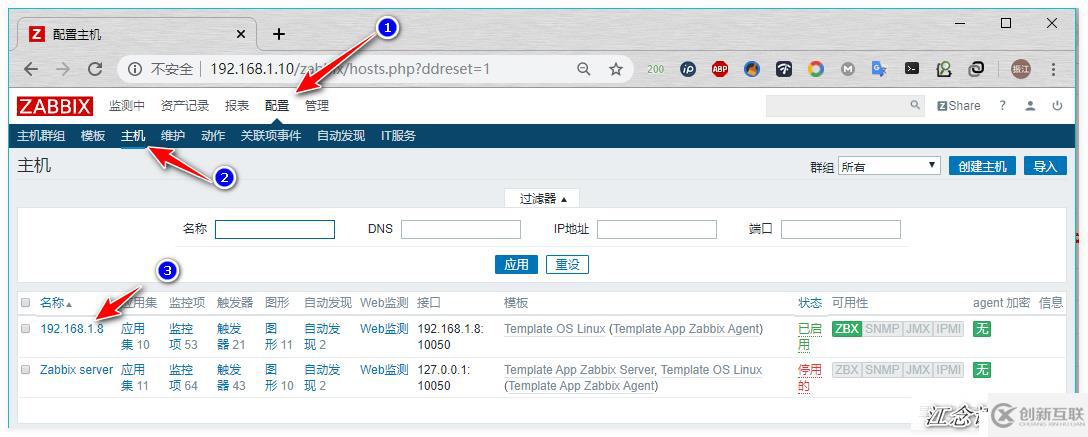1088x437 pixels.
Task: Click the Zabbix logout power icon
Action: 1057,105
